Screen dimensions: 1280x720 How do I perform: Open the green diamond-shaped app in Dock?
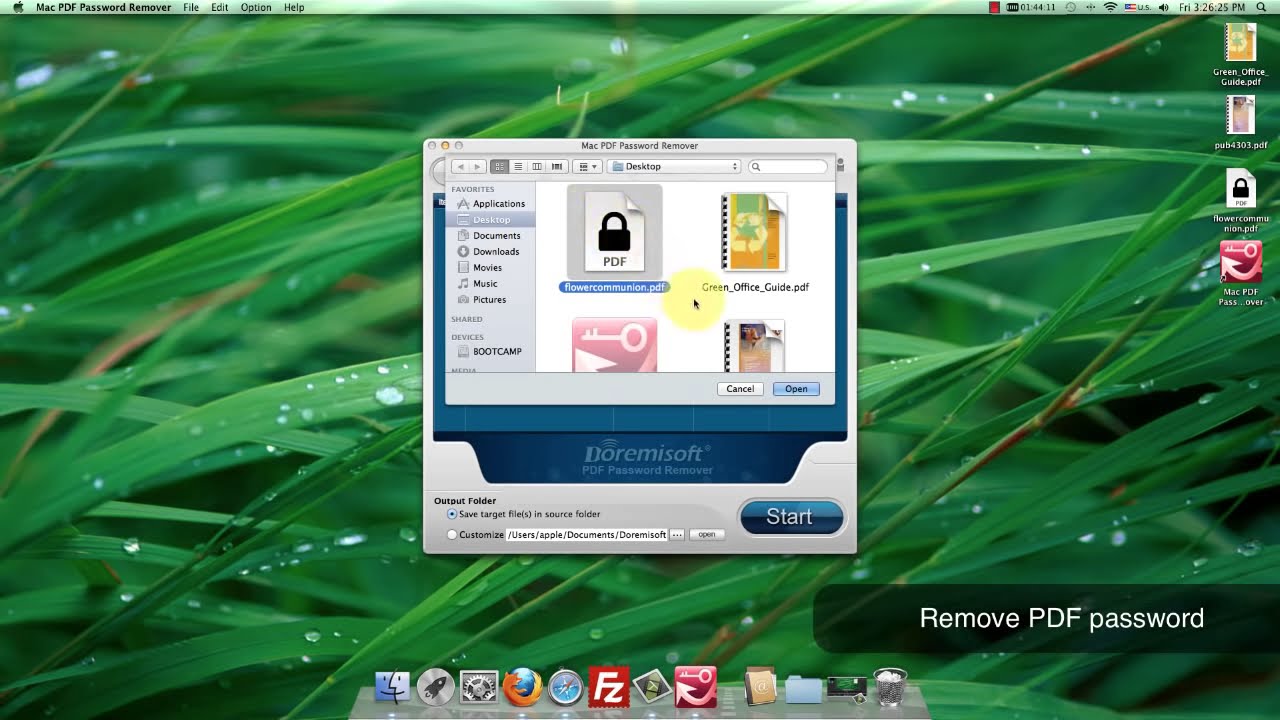(652, 687)
